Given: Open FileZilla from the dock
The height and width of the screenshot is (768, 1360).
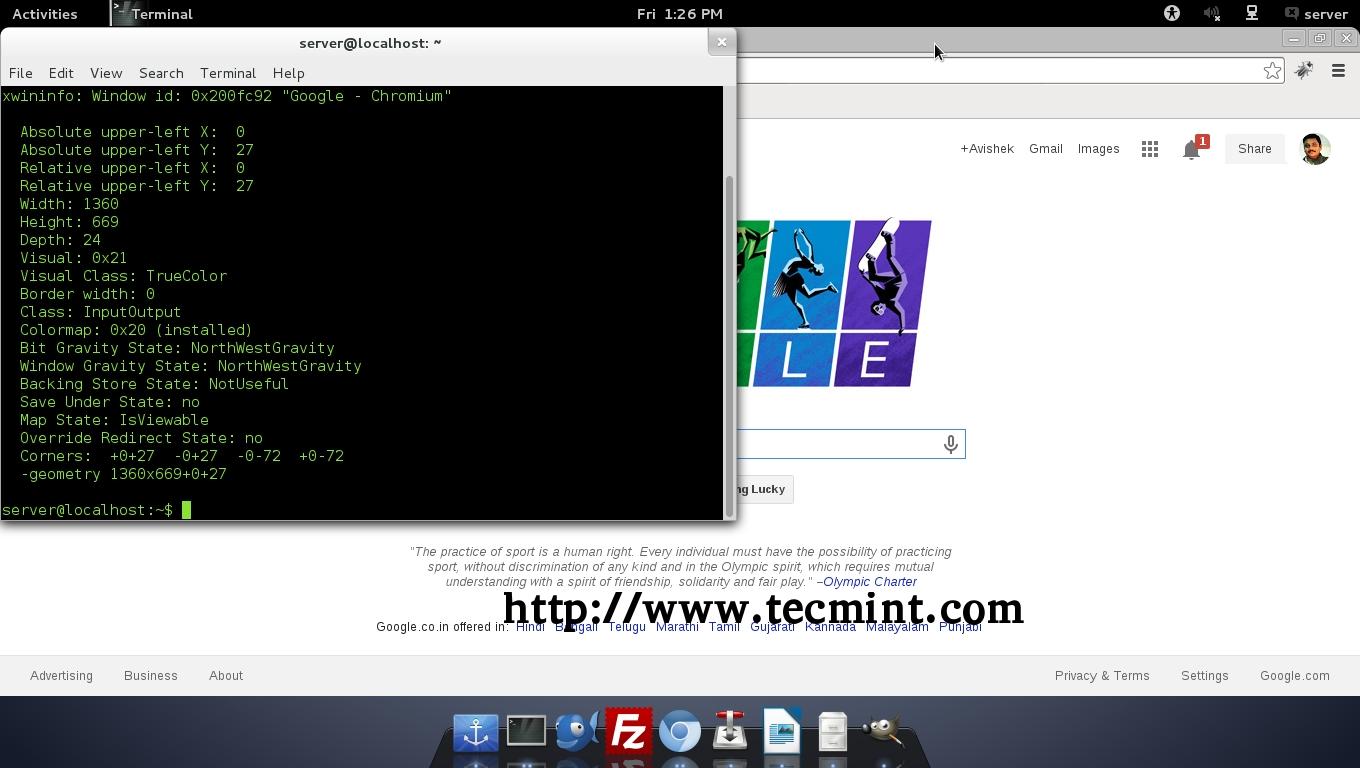Looking at the screenshot, I should click(629, 730).
